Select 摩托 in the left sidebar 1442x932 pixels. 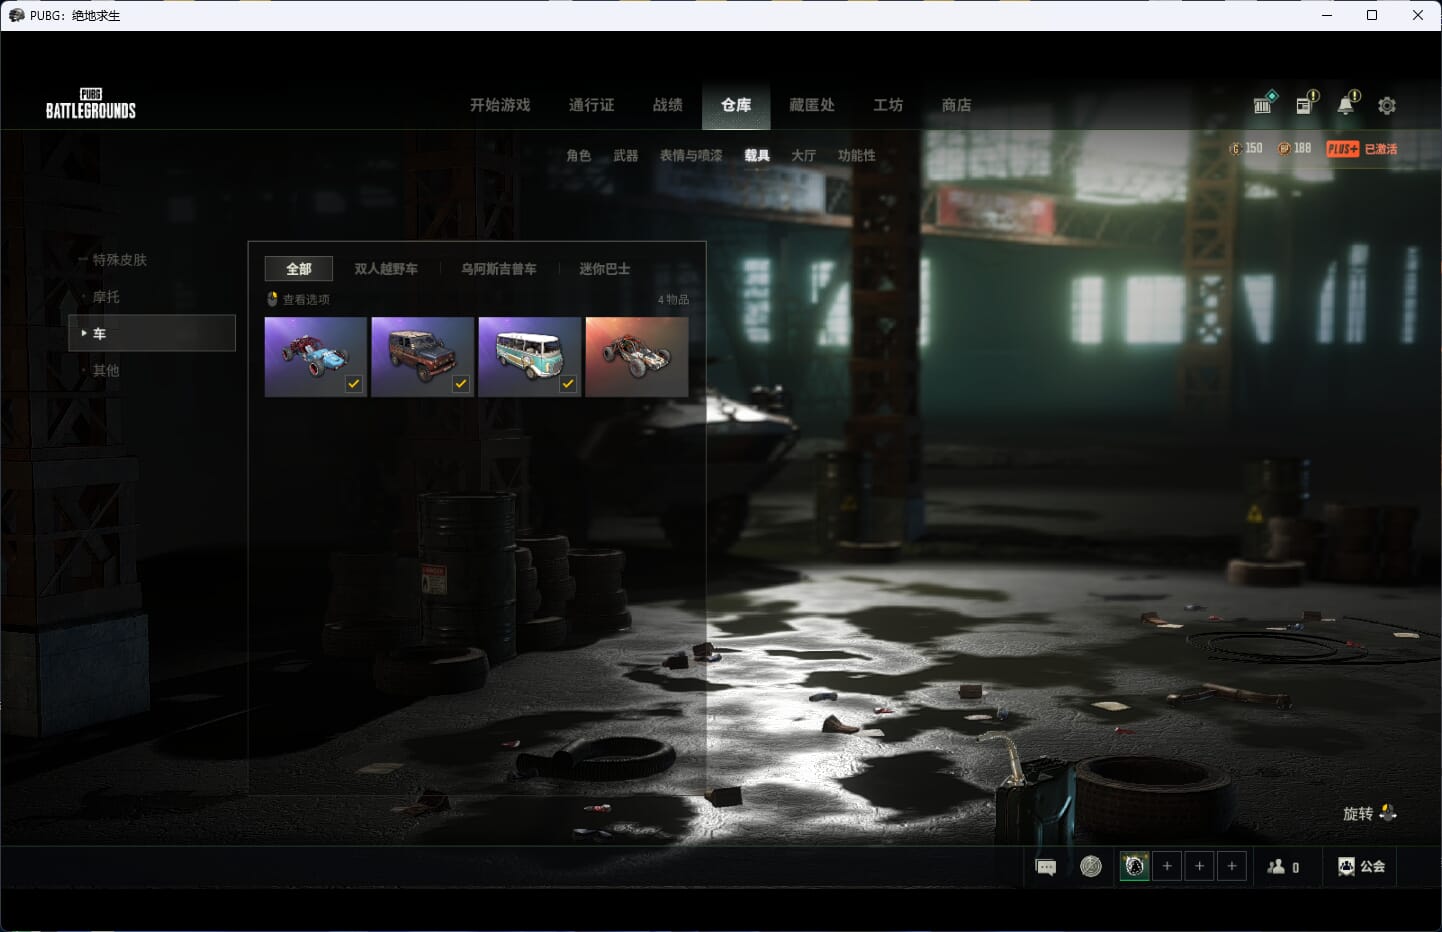point(106,297)
